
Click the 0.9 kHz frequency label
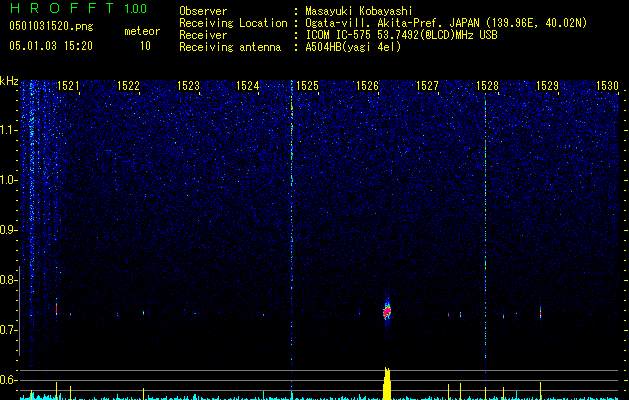coord(8,230)
